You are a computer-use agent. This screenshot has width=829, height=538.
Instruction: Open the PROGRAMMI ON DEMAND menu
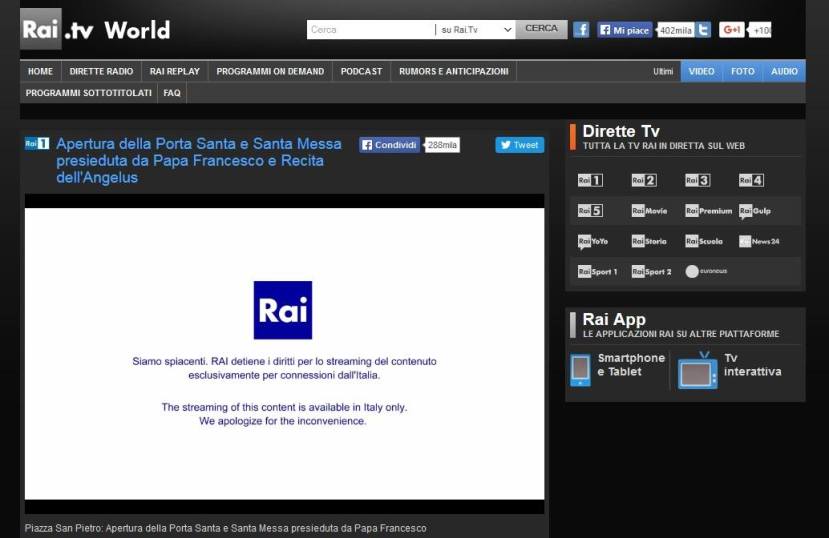270,72
